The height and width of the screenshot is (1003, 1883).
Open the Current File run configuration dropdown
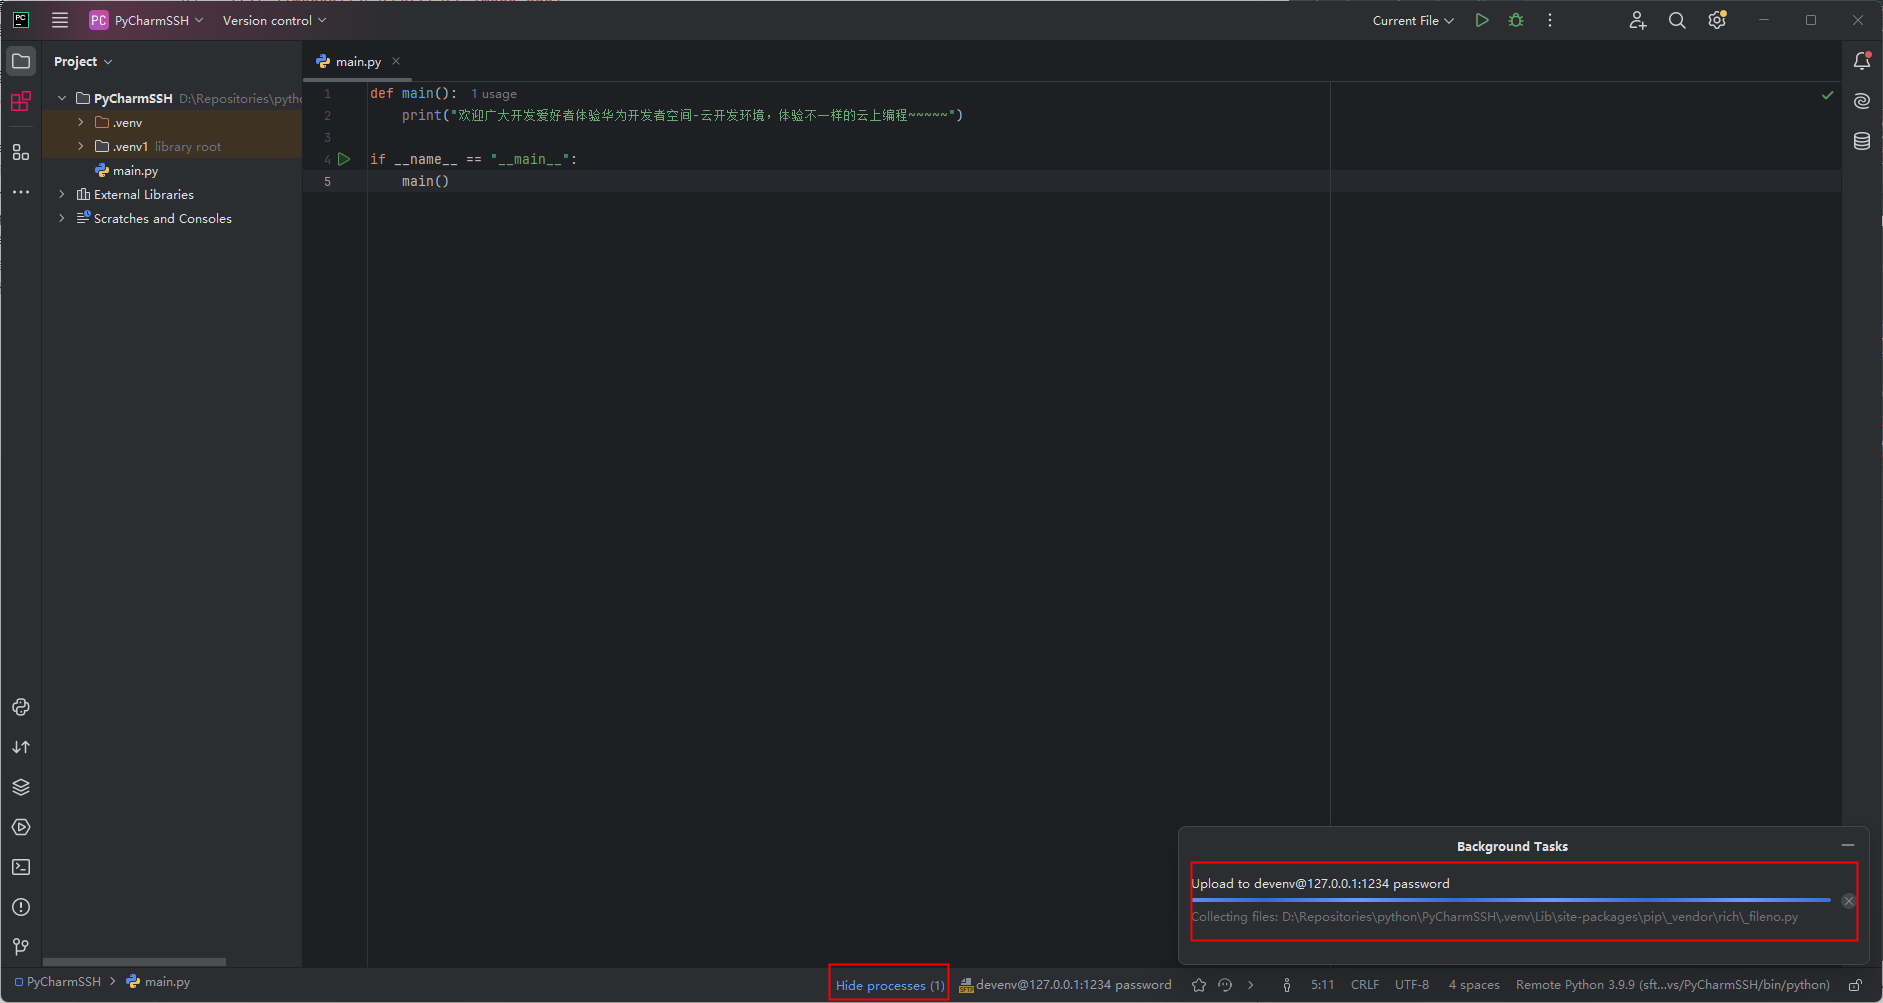tap(1413, 20)
